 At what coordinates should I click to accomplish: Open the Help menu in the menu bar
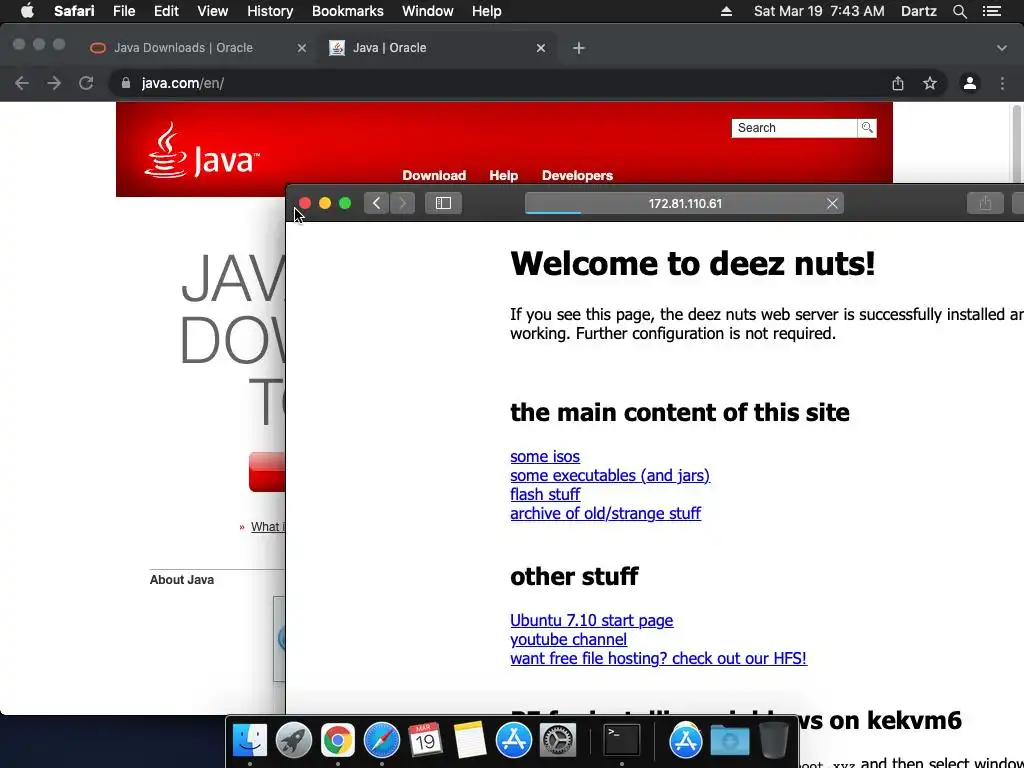coord(486,11)
